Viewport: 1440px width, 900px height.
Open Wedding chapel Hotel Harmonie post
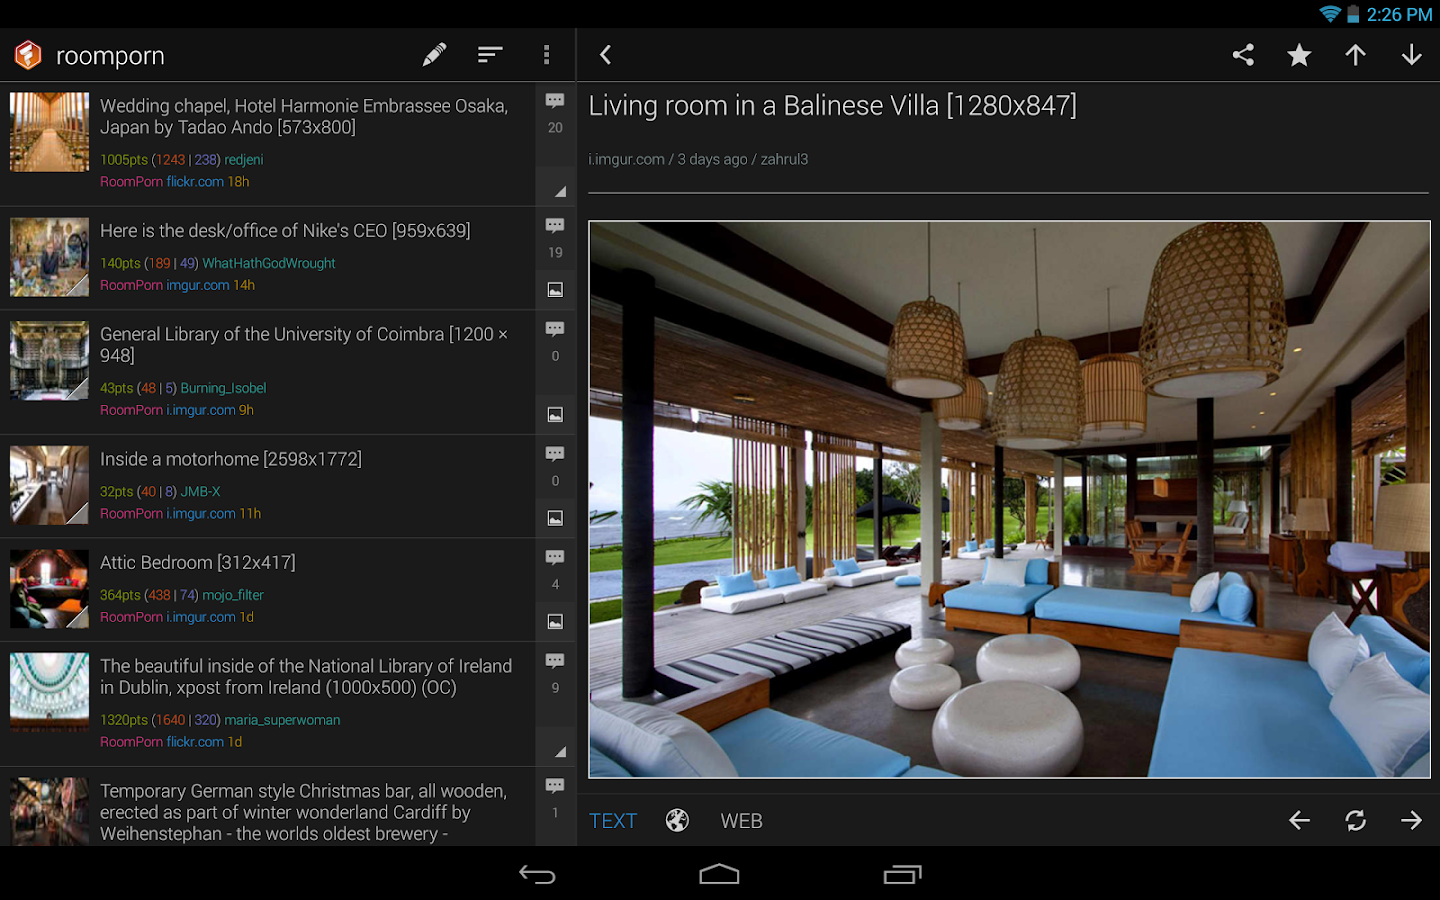point(304,117)
